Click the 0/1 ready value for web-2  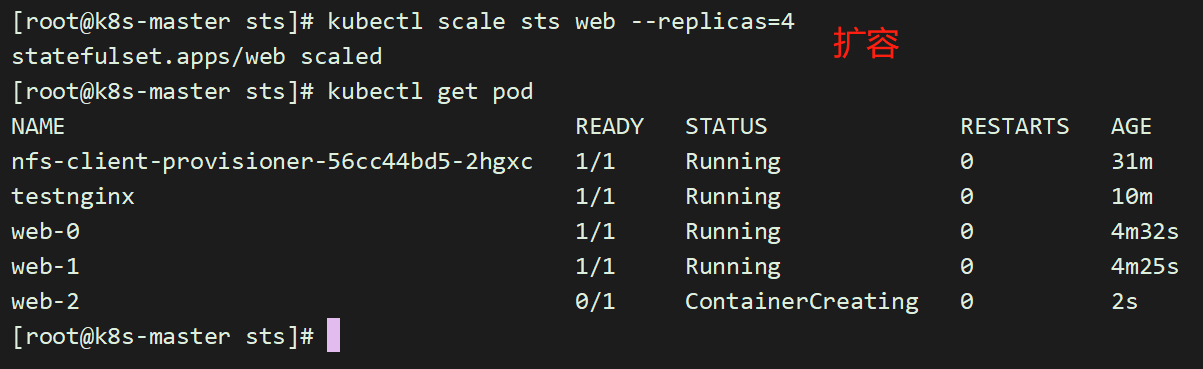(596, 301)
